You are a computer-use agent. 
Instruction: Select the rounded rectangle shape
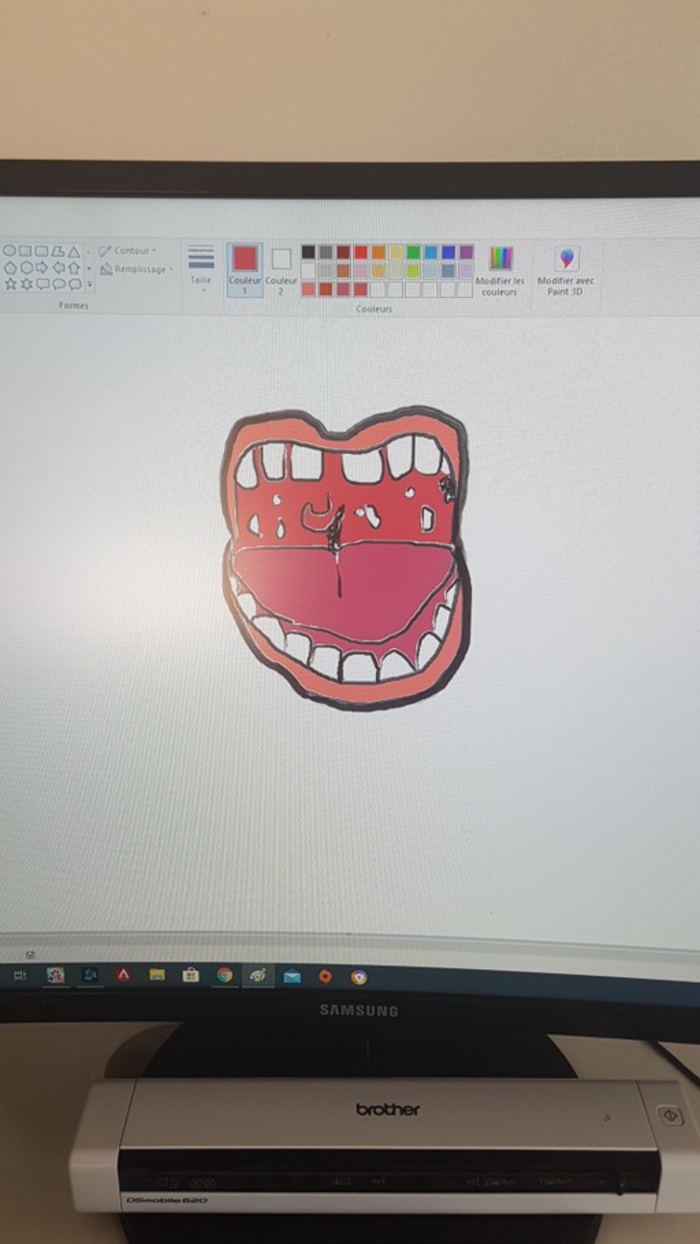[x=42, y=251]
